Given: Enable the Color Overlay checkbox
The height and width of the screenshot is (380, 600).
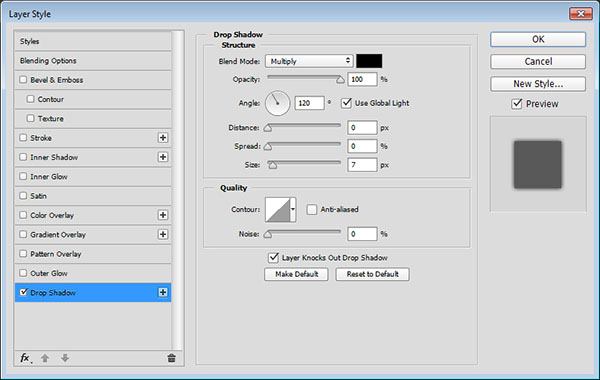Looking at the screenshot, I should (23, 215).
